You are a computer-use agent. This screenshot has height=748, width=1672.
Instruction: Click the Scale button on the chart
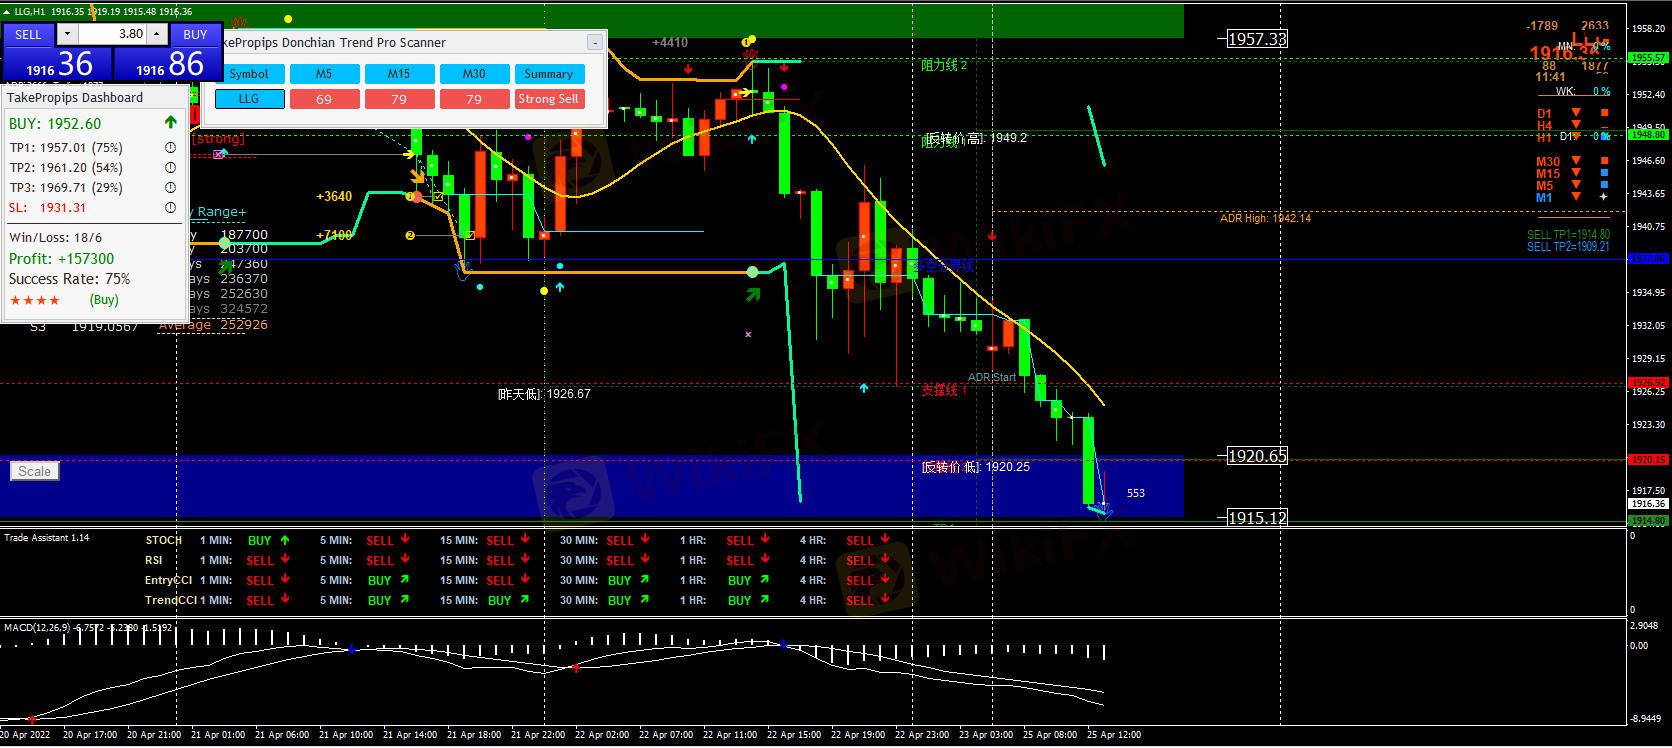click(x=34, y=471)
